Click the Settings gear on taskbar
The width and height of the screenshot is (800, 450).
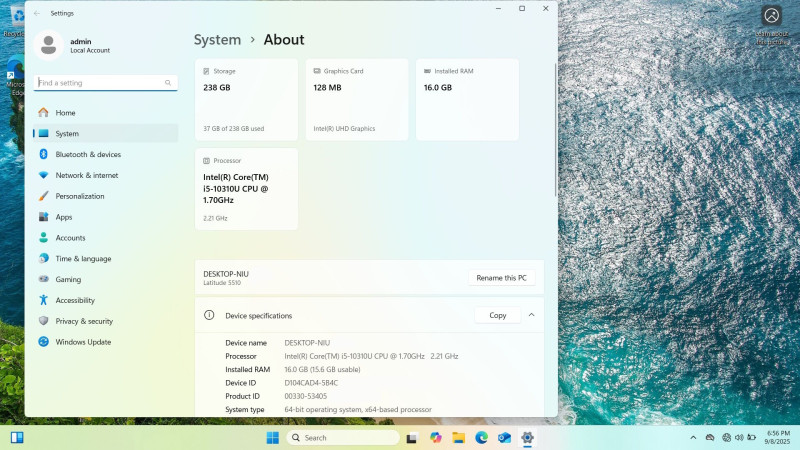[527, 438]
